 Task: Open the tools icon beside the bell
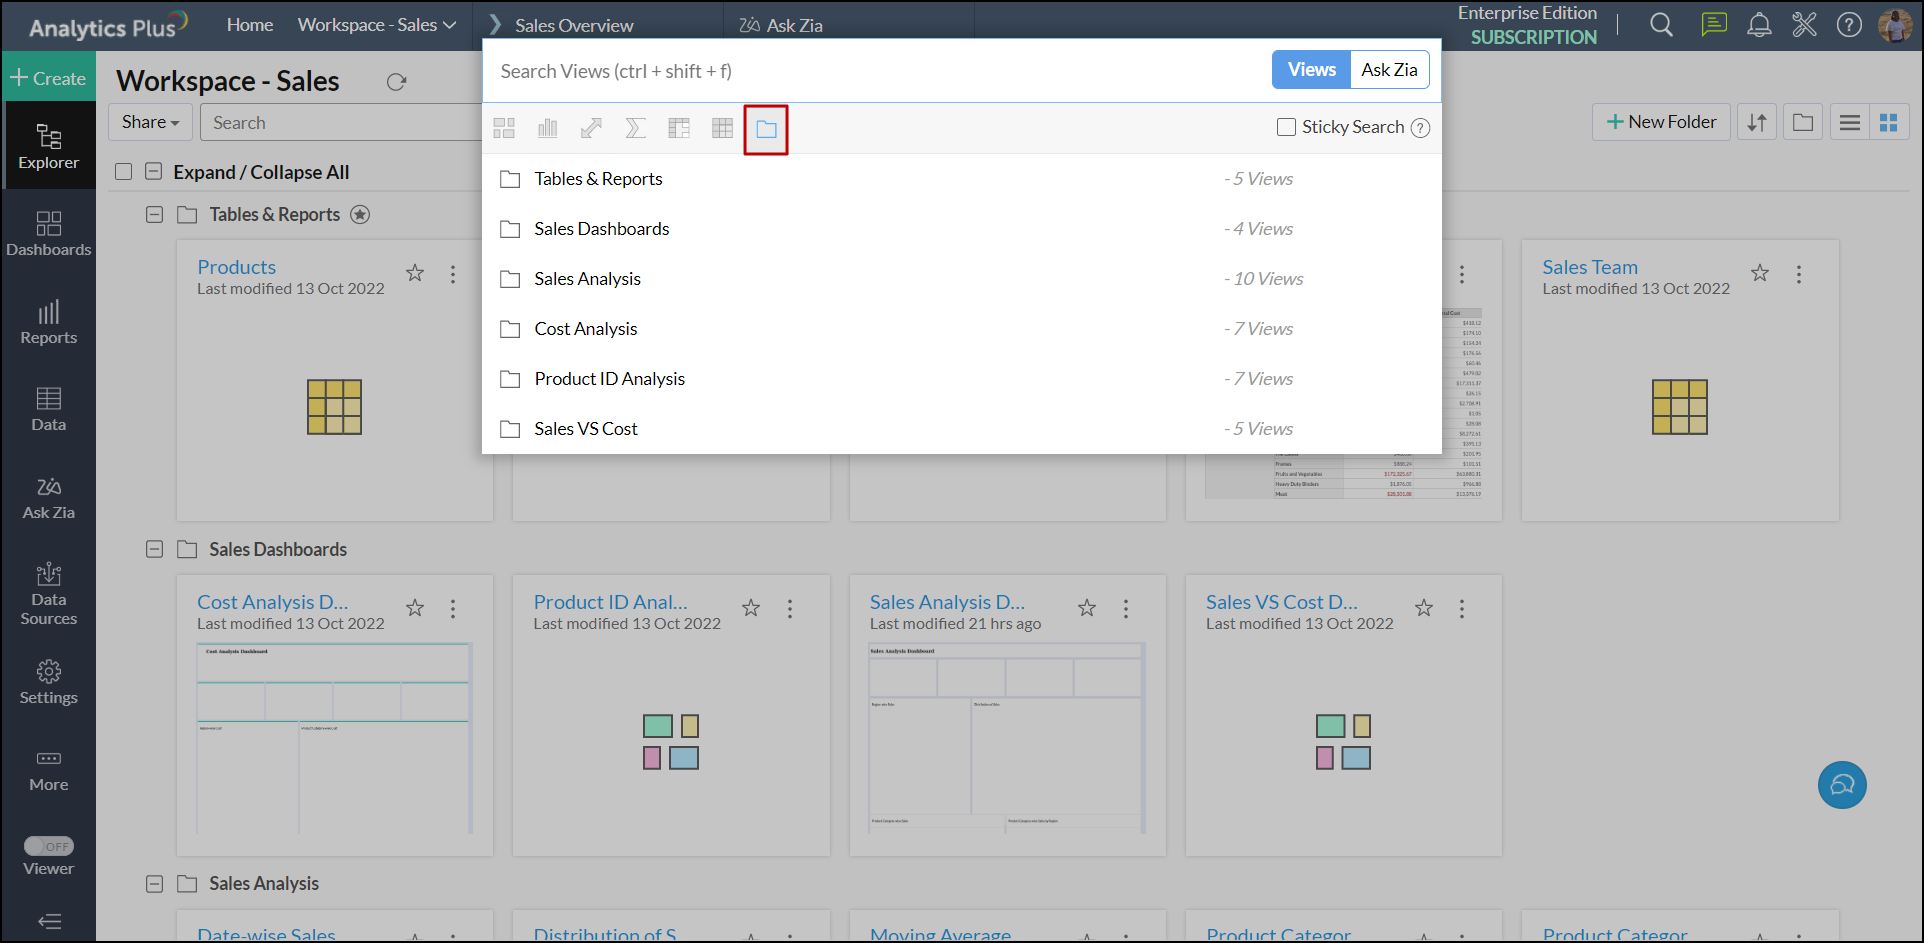(x=1804, y=25)
